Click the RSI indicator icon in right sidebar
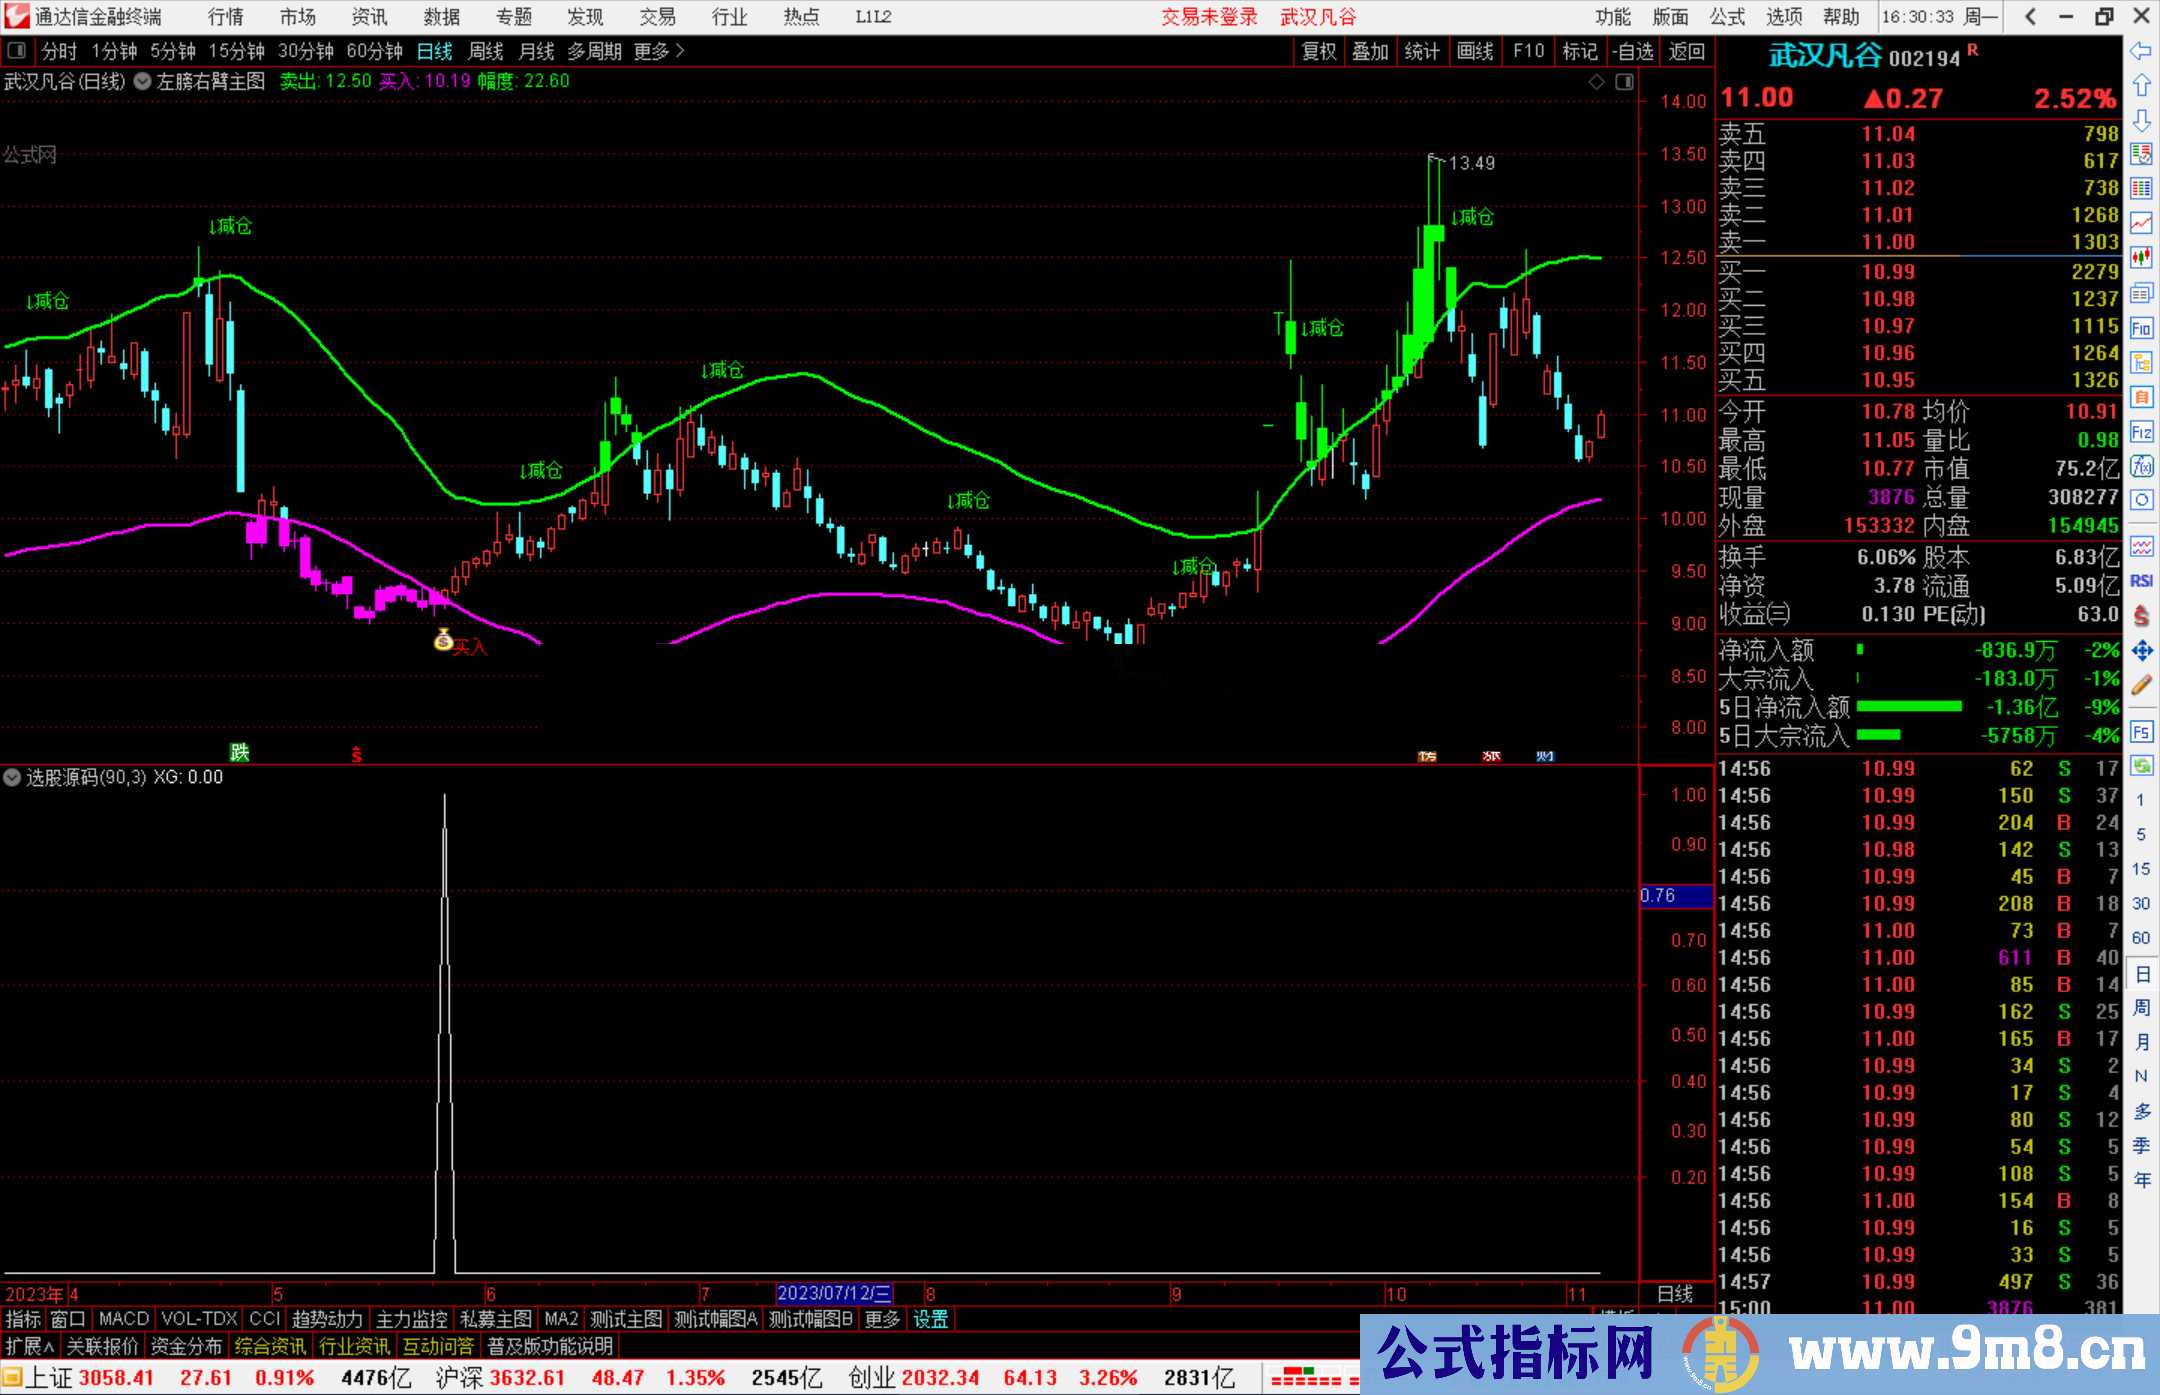This screenshot has height=1395, width=2160. [x=2141, y=581]
